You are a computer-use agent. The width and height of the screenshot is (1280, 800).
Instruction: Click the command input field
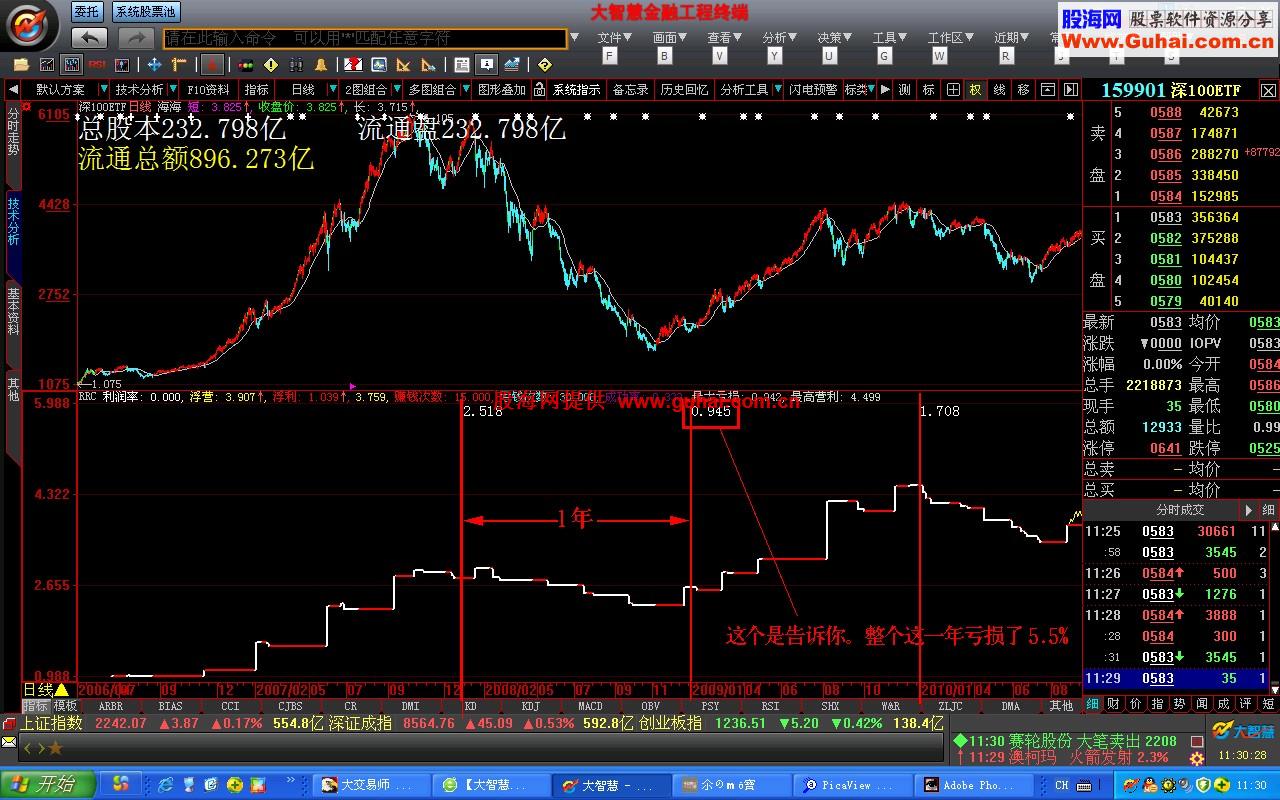click(365, 38)
